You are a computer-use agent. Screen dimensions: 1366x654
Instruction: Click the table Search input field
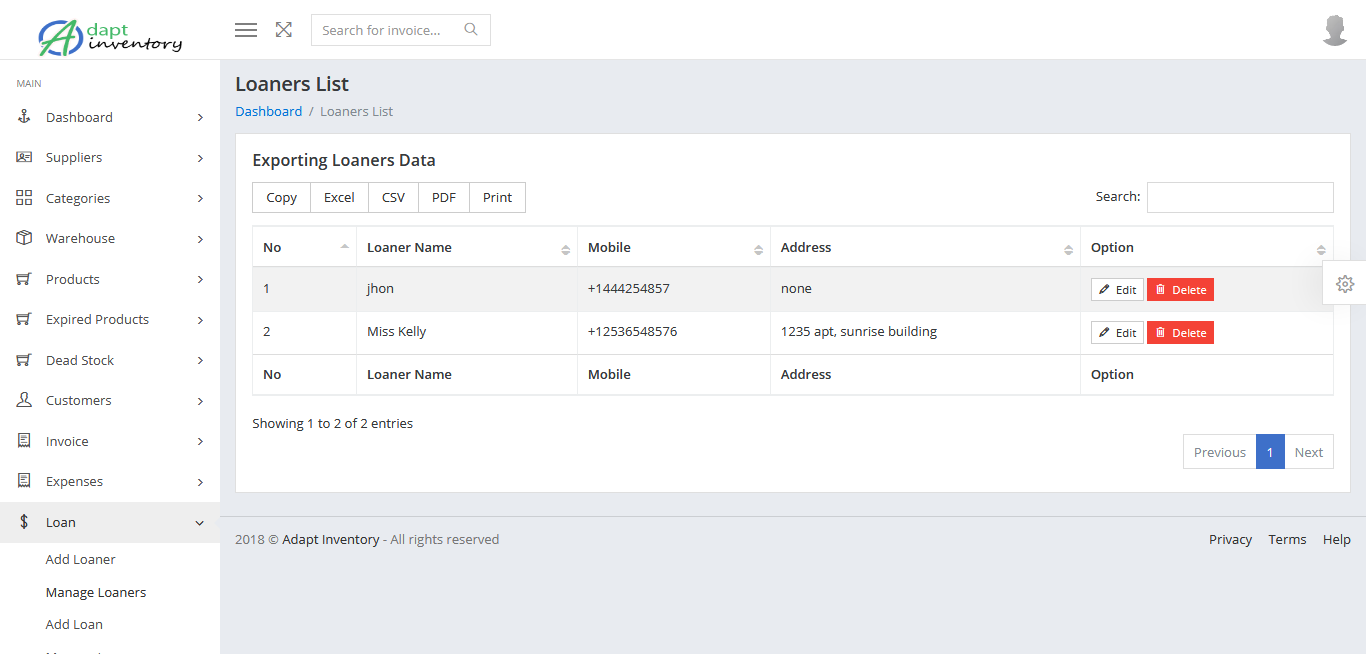(x=1240, y=197)
